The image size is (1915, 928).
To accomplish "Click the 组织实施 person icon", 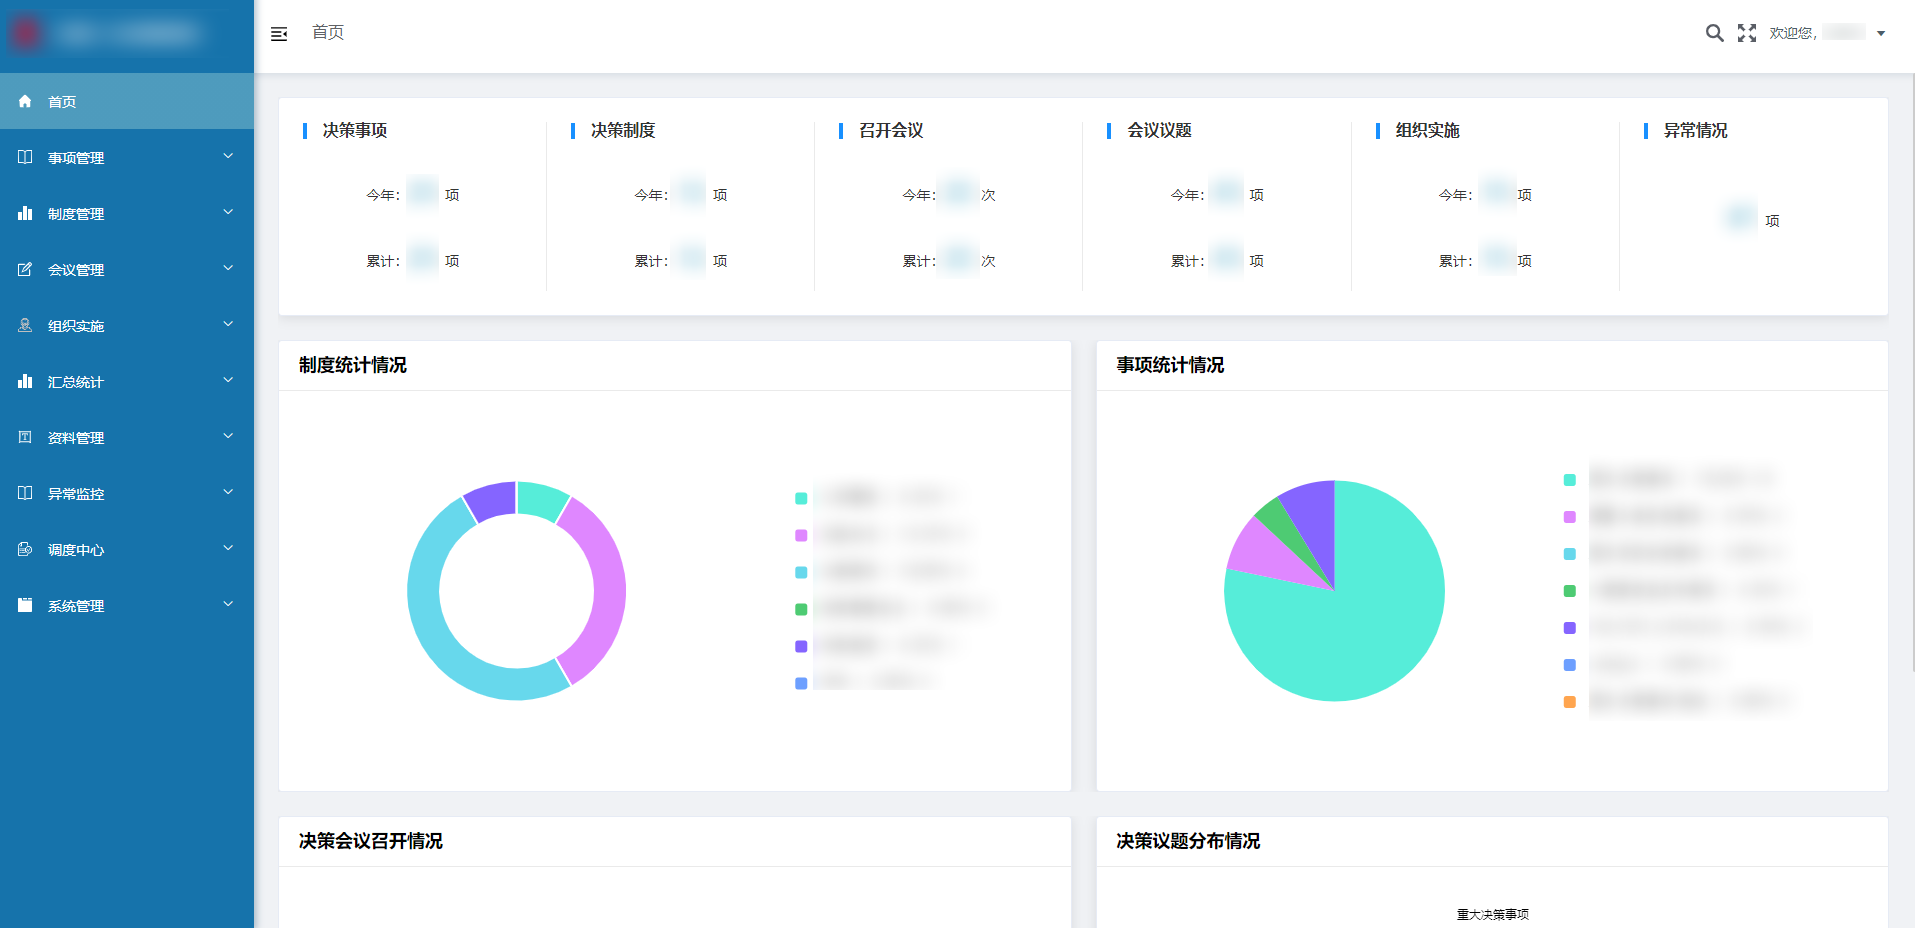I will tap(25, 325).
